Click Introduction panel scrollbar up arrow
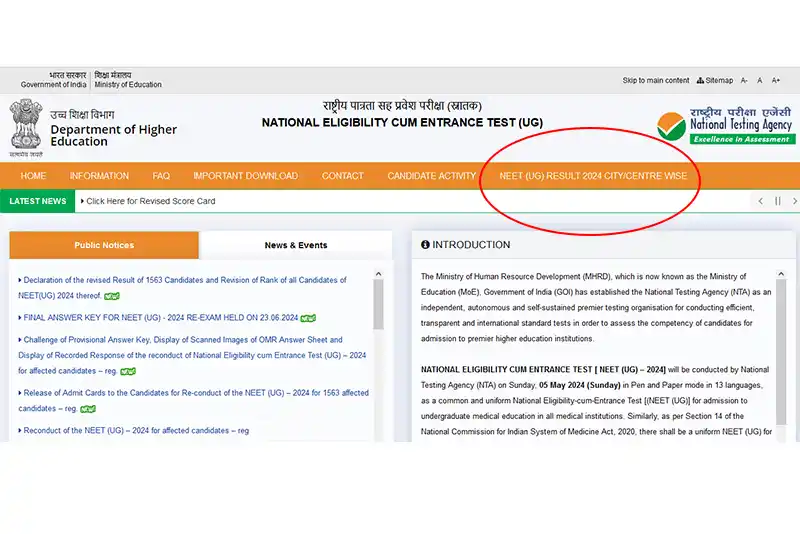The height and width of the screenshot is (534, 800). [781, 274]
